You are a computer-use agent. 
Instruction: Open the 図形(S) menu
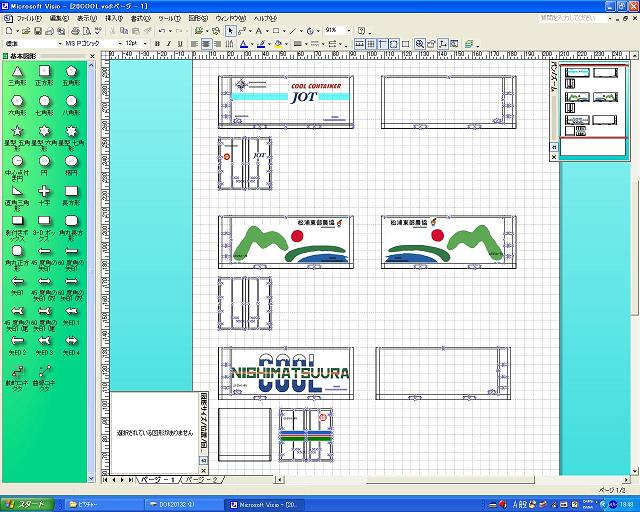pos(198,18)
